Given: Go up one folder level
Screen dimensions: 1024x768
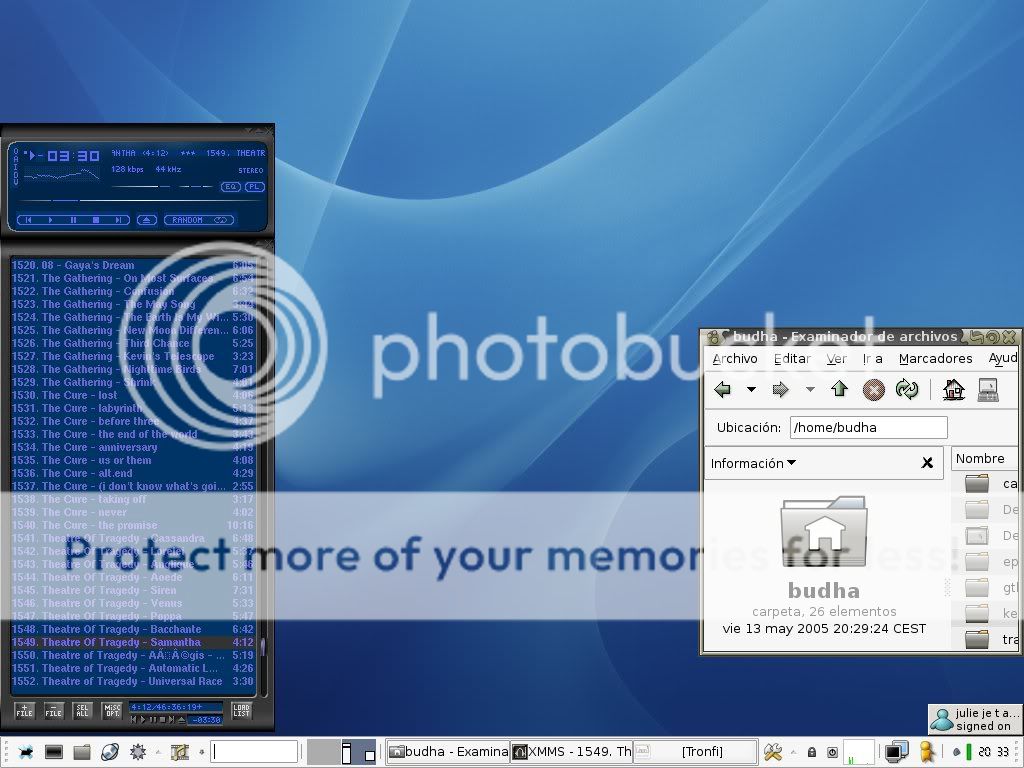Looking at the screenshot, I should 839,390.
